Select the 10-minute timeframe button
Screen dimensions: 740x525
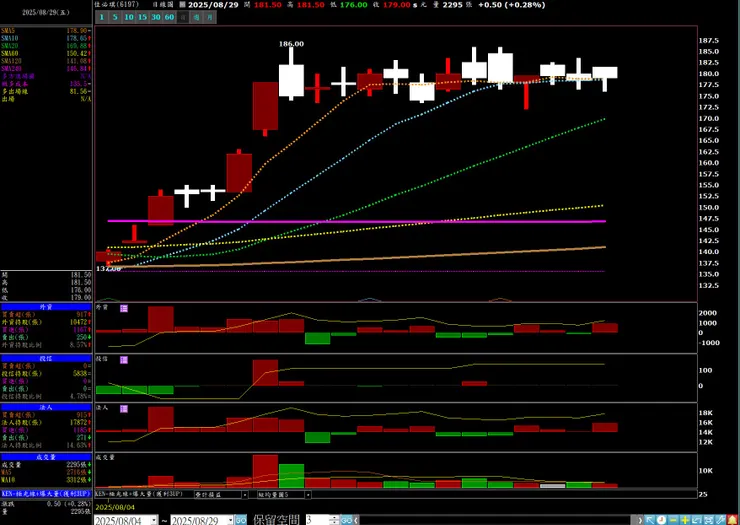[x=129, y=17]
